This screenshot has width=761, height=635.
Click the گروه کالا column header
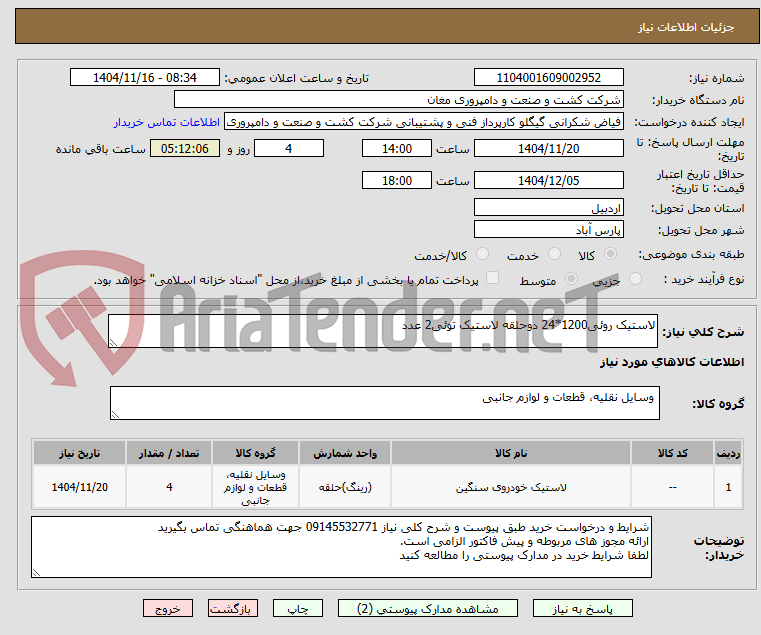point(255,453)
